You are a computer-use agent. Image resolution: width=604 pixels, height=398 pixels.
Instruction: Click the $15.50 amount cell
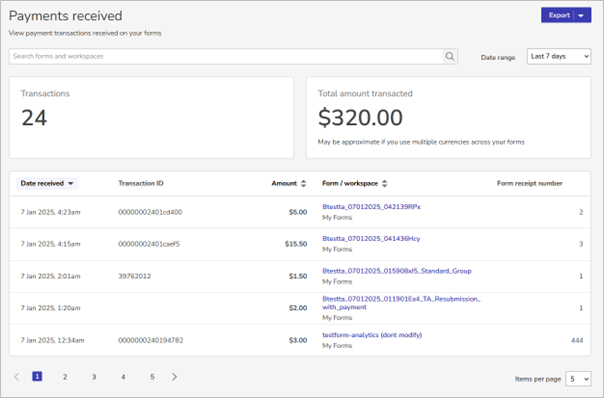tap(296, 244)
